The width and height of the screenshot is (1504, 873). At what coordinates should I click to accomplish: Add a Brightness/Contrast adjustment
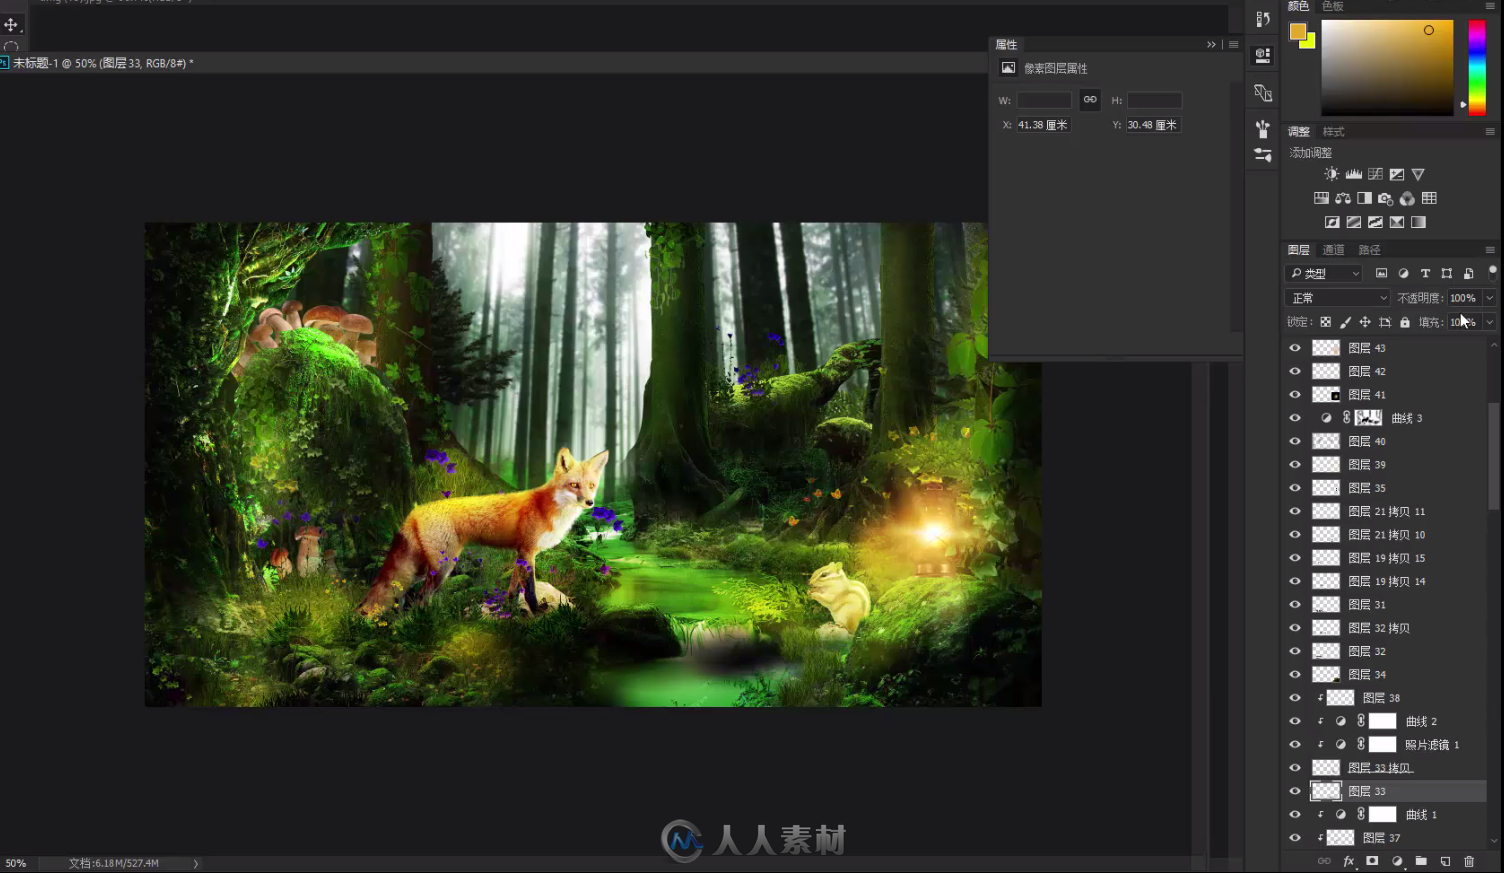[1331, 174]
